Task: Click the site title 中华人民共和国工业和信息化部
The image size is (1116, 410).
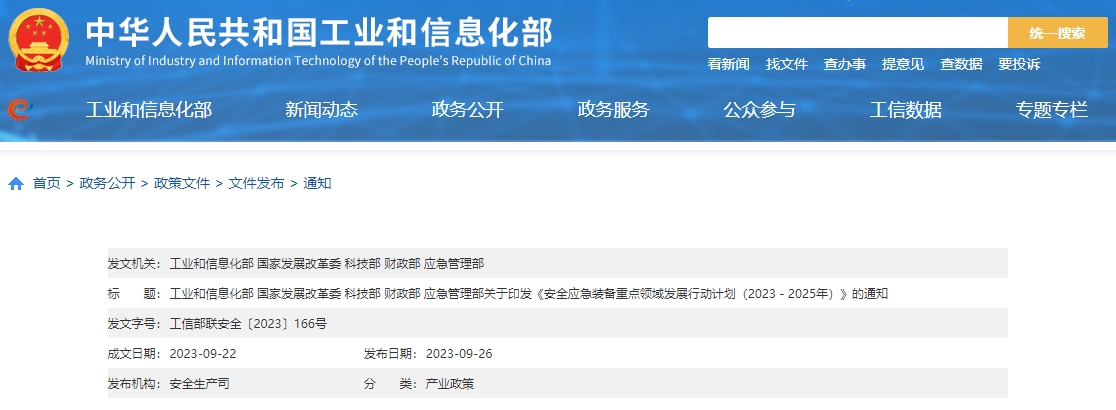Action: (319, 33)
